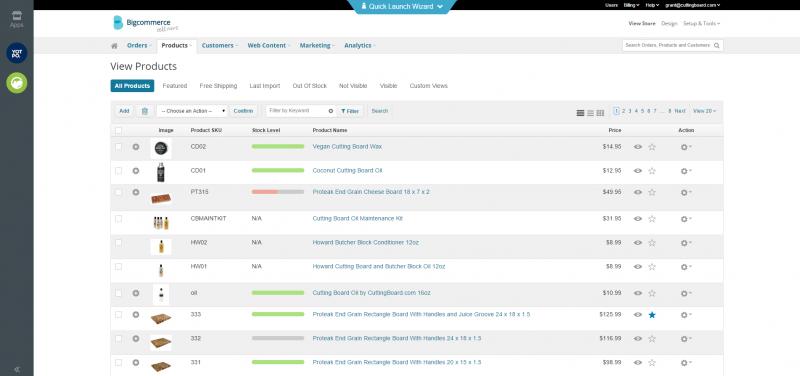
Task: Feature the Vegan Cutting Board Wax star
Action: point(652,147)
